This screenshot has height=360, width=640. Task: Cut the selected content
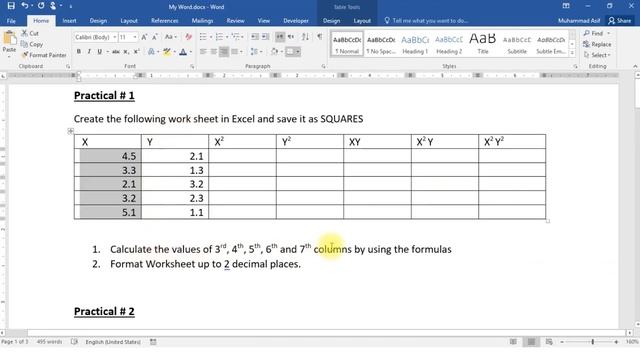pos(30,33)
